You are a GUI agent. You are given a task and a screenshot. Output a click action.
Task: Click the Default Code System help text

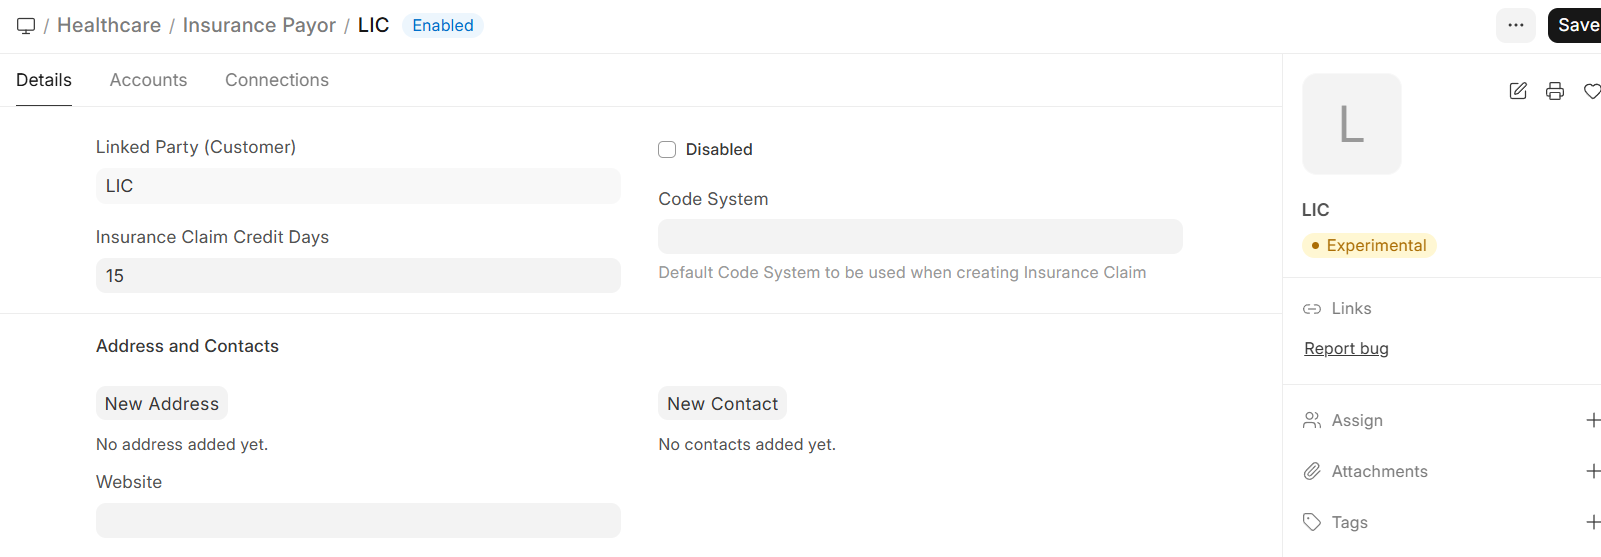coord(902,272)
